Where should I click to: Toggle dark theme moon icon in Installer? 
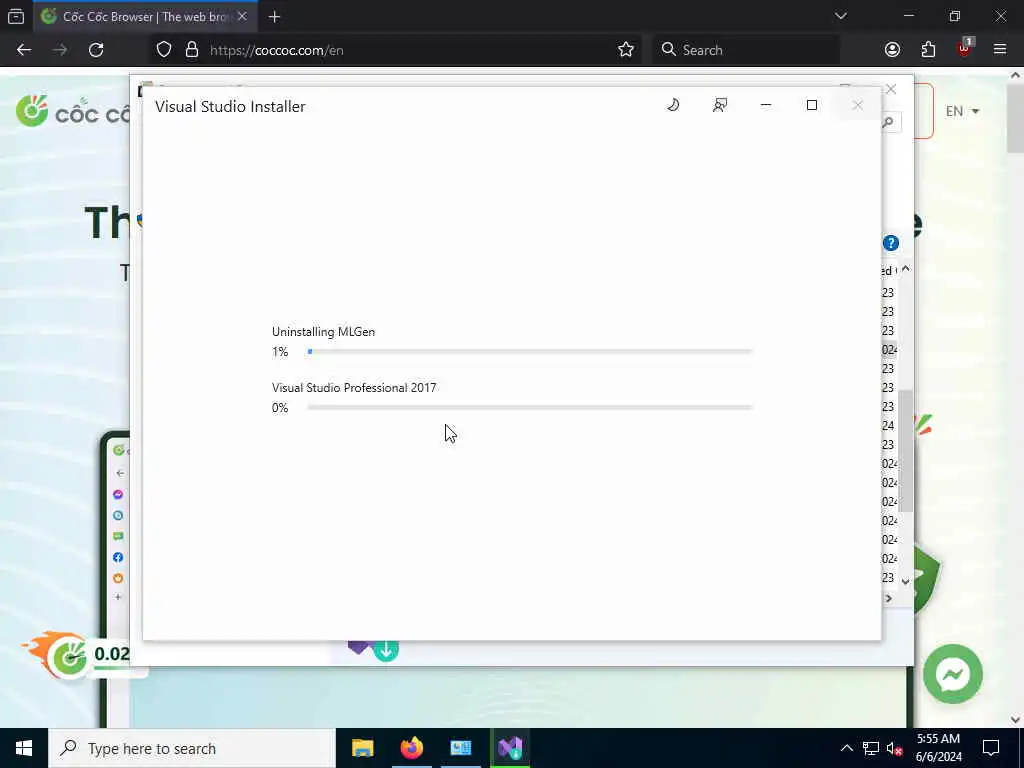point(673,105)
